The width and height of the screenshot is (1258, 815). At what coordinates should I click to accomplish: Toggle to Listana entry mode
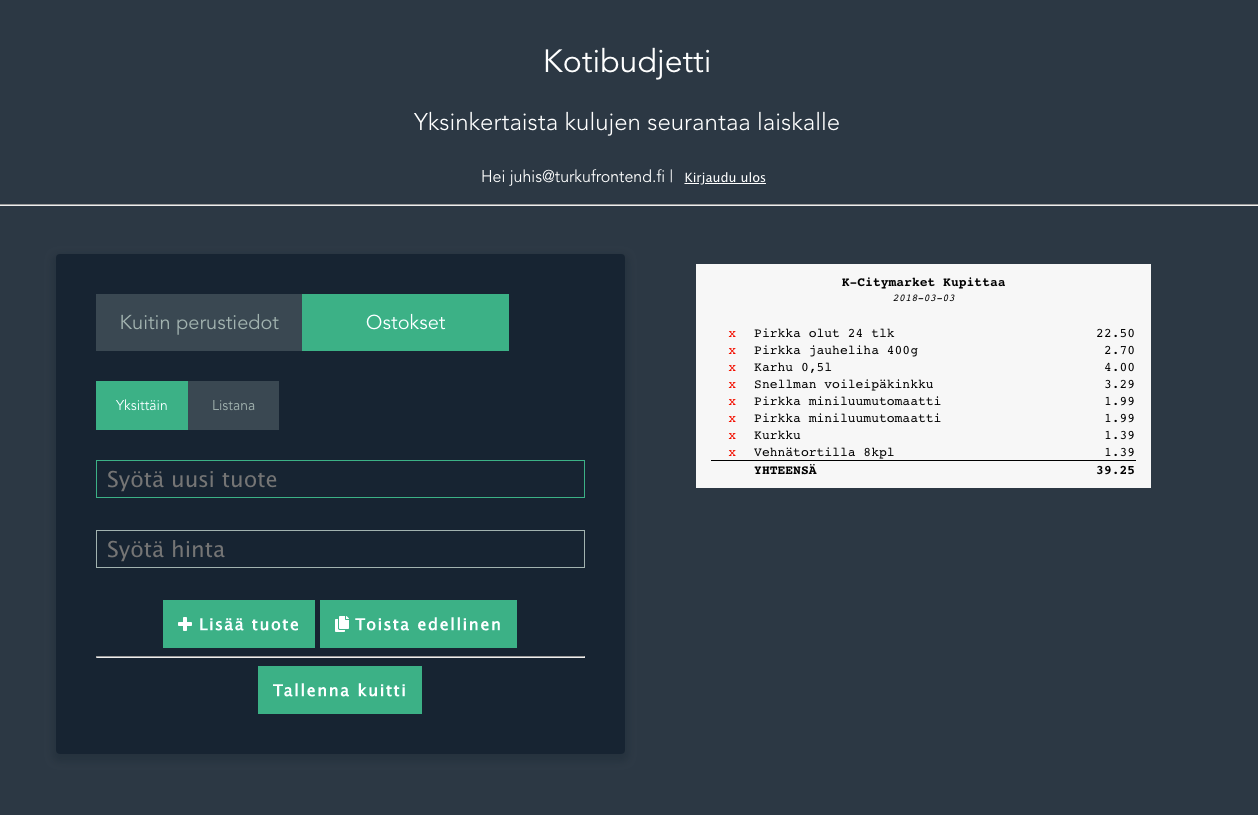(x=233, y=405)
